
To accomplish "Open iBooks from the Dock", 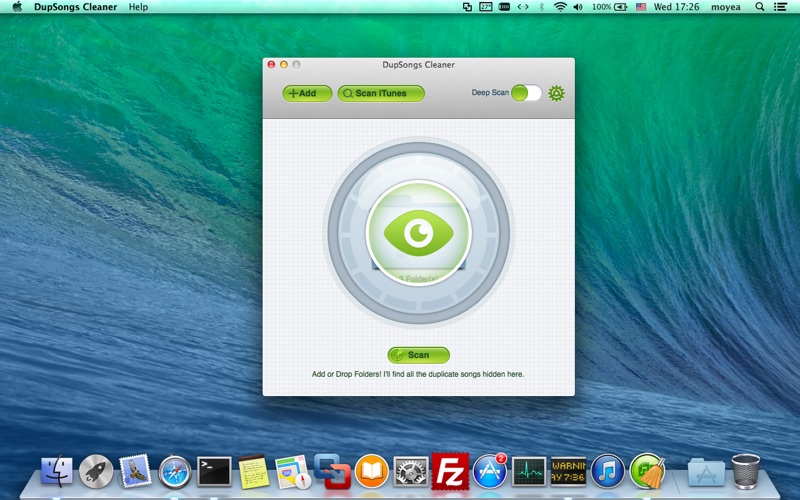I will [x=371, y=471].
